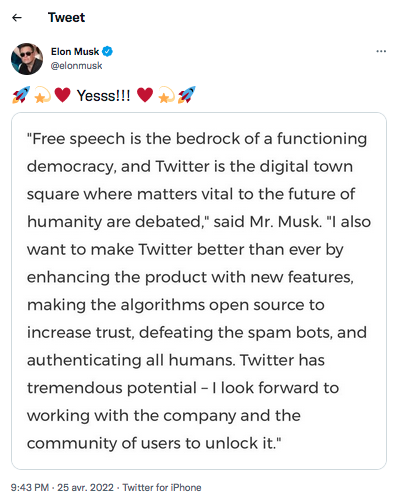Click the dizzy star emoji after Yesss
The image size is (398, 504).
(166, 95)
